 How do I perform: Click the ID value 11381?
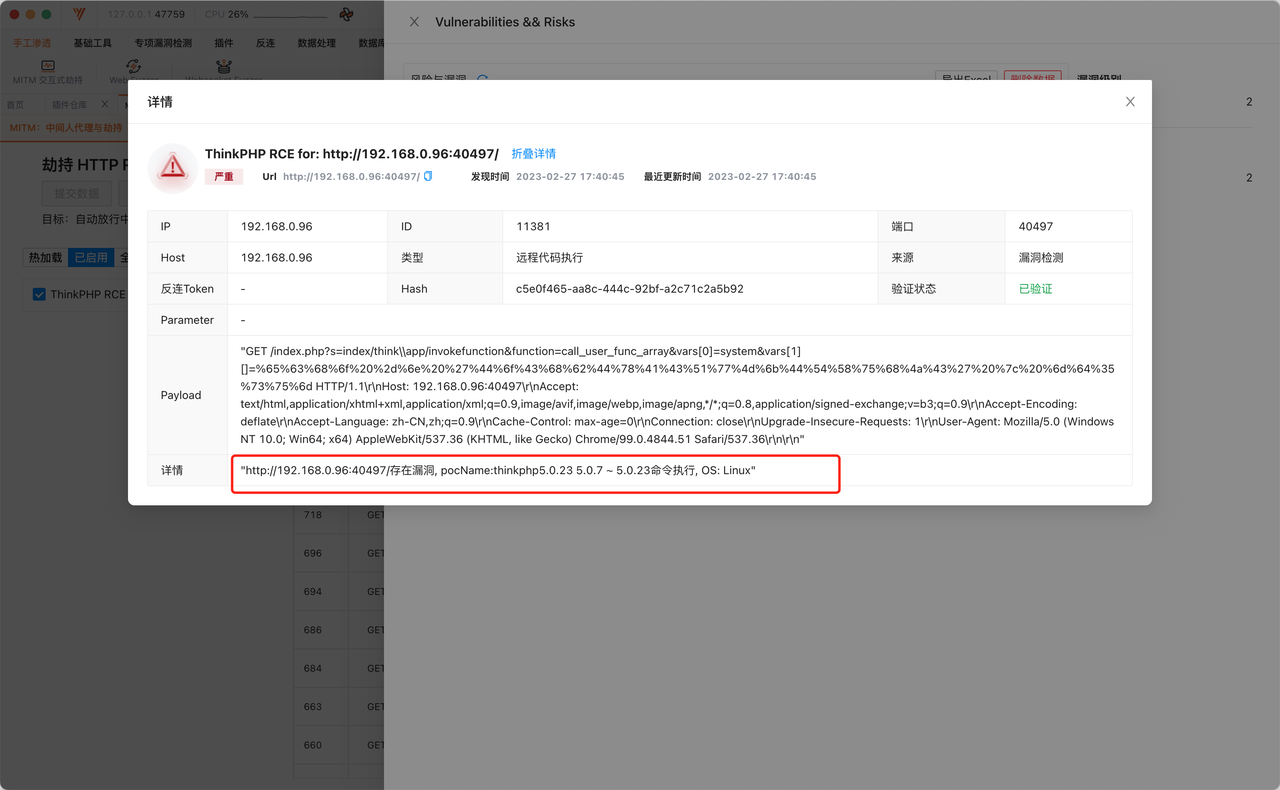pos(533,226)
